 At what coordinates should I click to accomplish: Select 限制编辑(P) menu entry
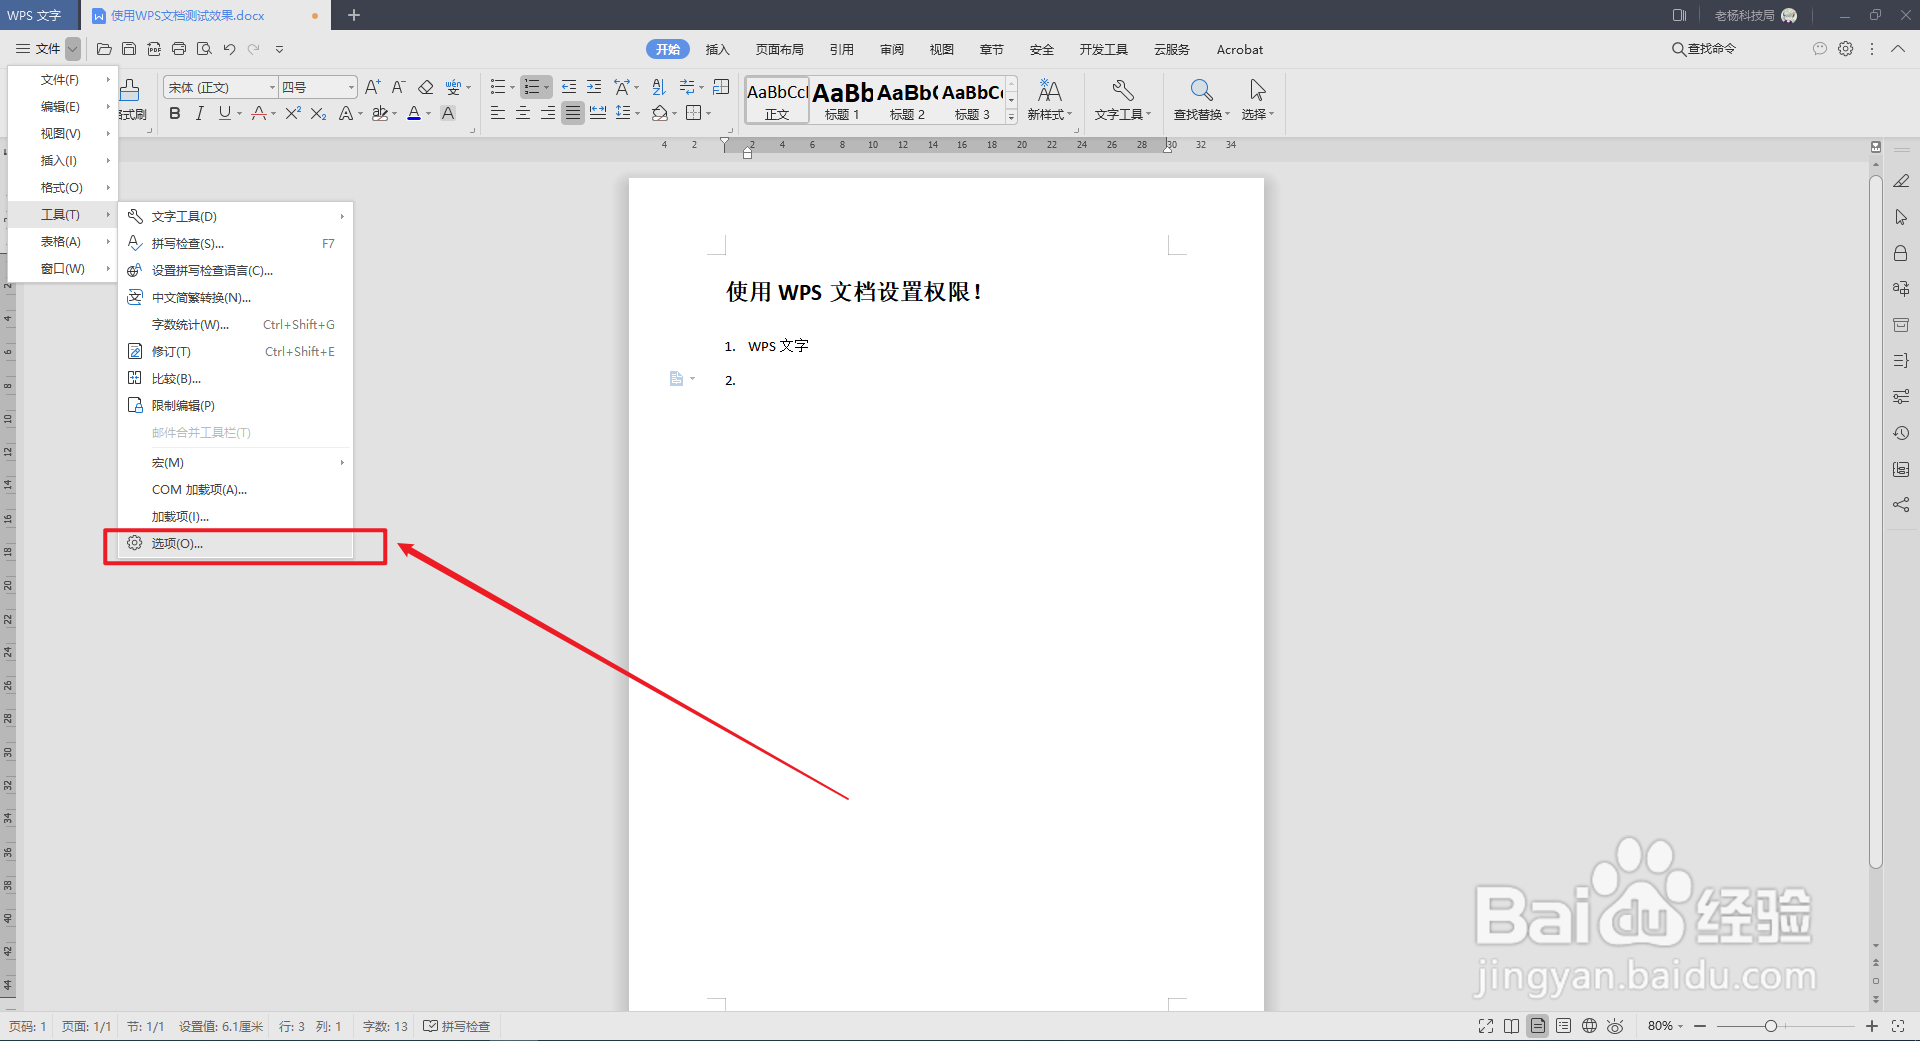(x=236, y=405)
